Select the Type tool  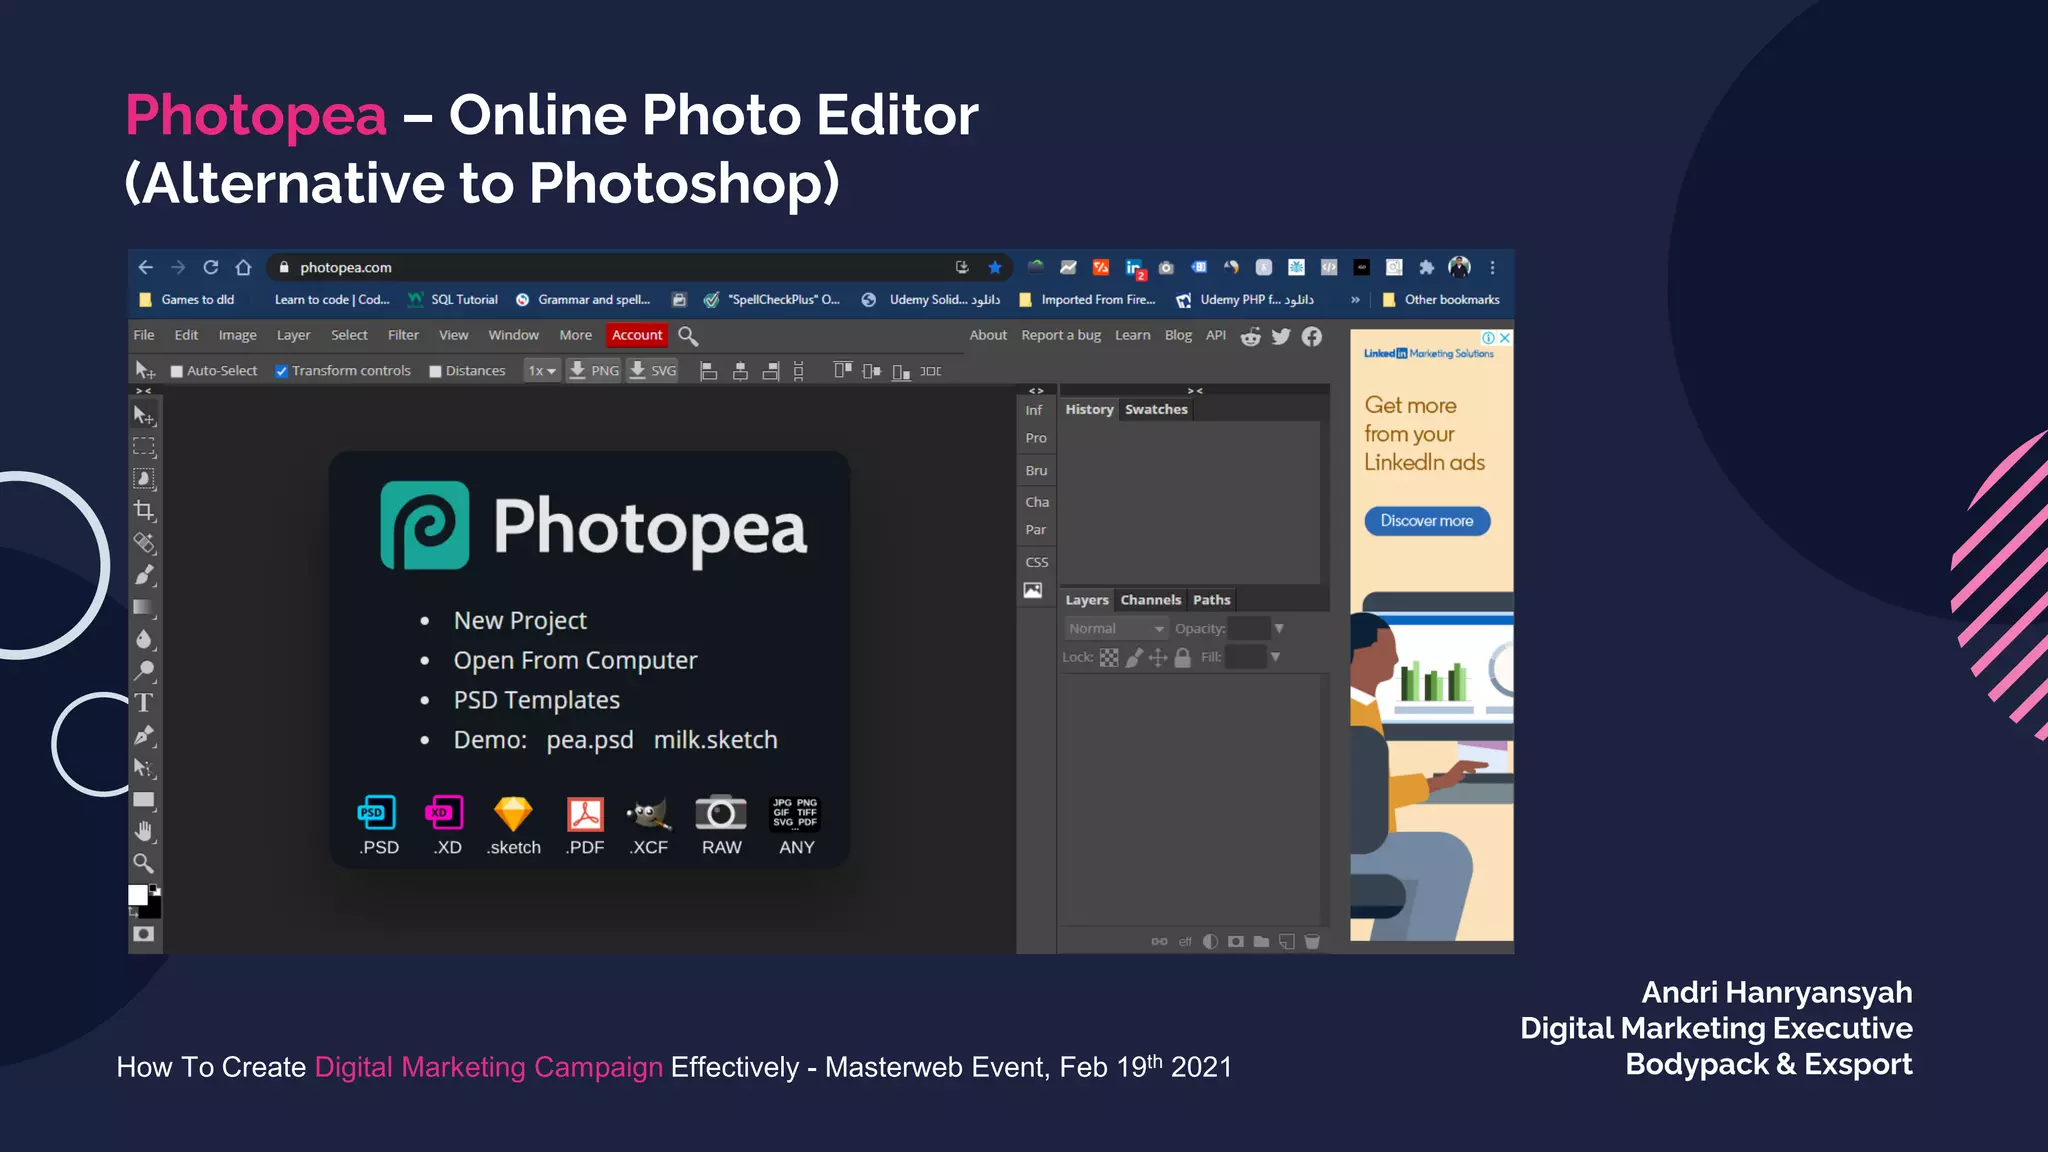click(144, 703)
